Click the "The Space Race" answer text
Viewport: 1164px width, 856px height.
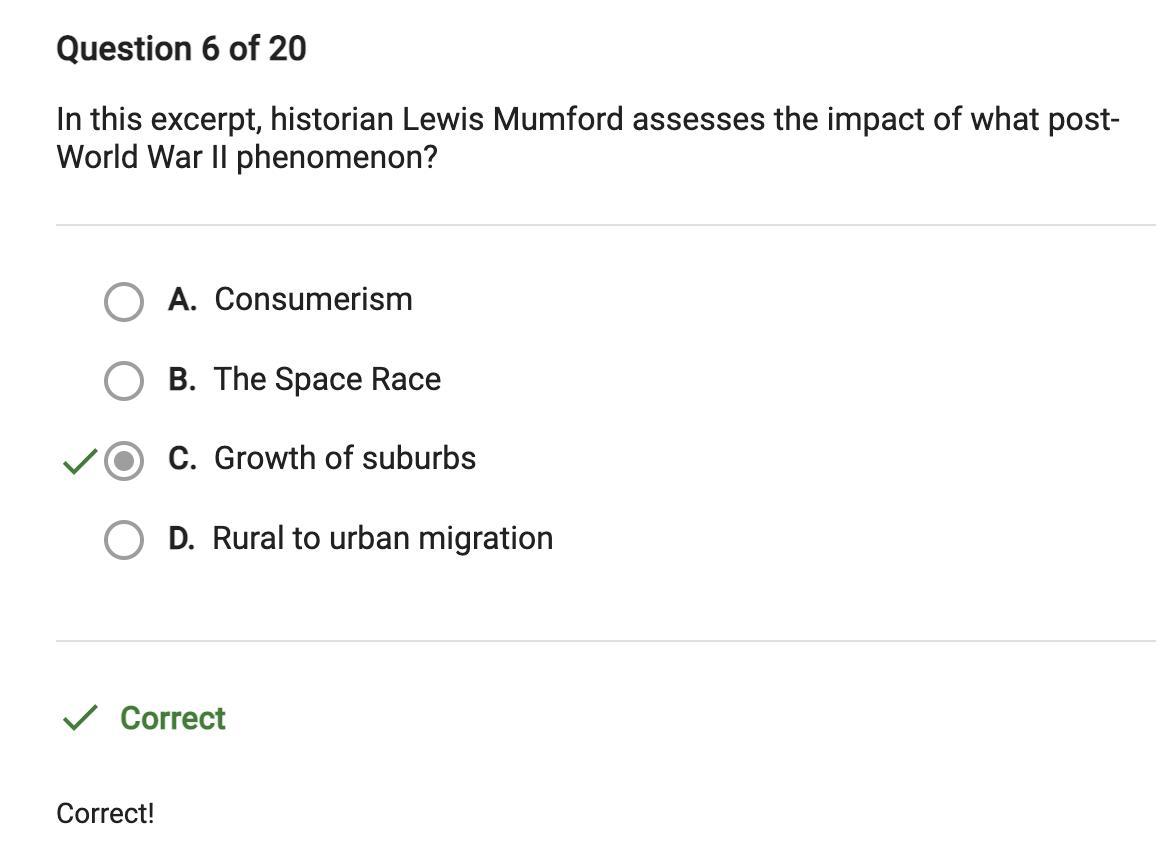tap(327, 379)
